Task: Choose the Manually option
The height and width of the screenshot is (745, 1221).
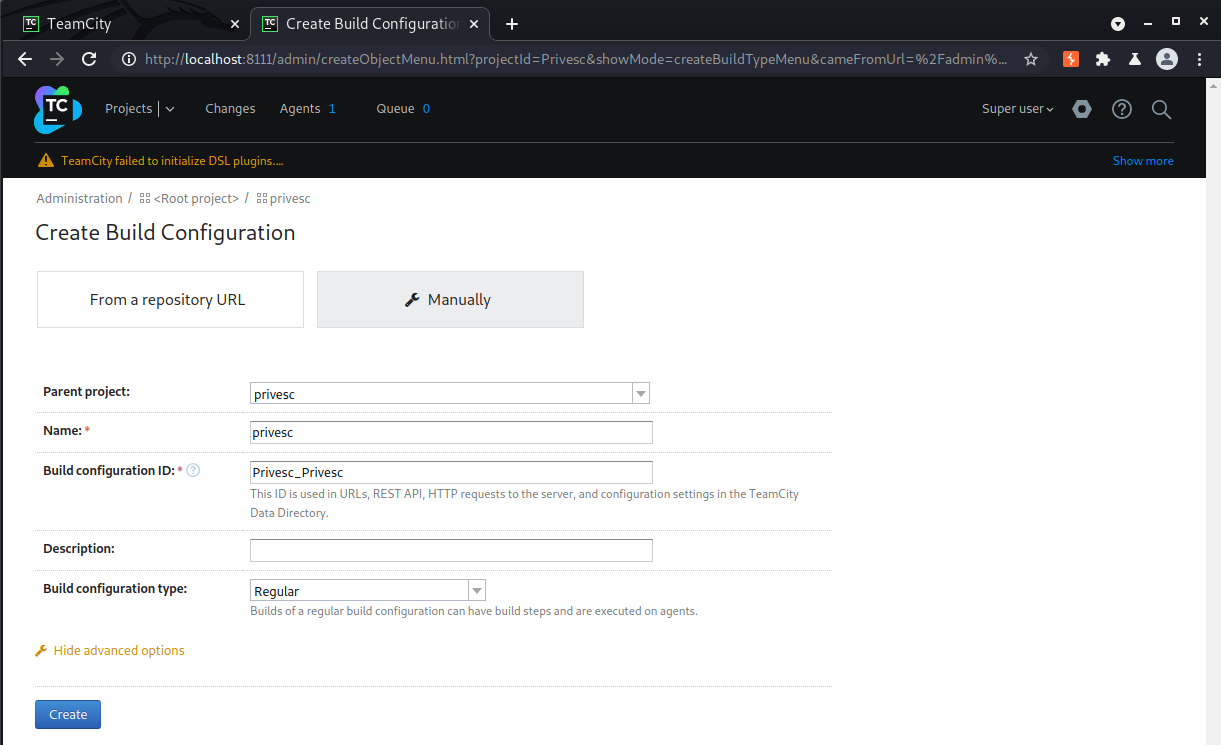Action: coord(450,299)
